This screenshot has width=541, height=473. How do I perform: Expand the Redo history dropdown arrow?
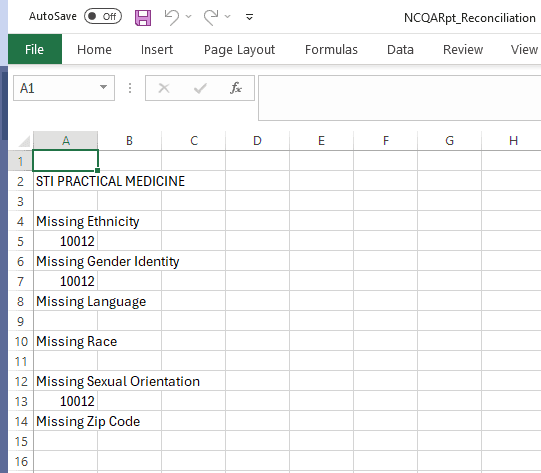pyautogui.click(x=227, y=16)
